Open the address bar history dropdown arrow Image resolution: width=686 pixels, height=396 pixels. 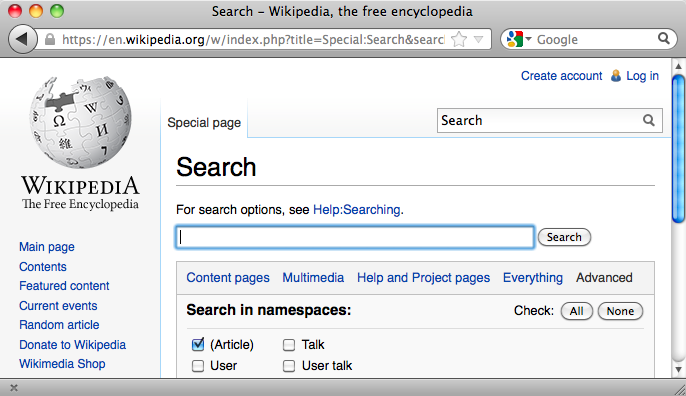(x=479, y=39)
